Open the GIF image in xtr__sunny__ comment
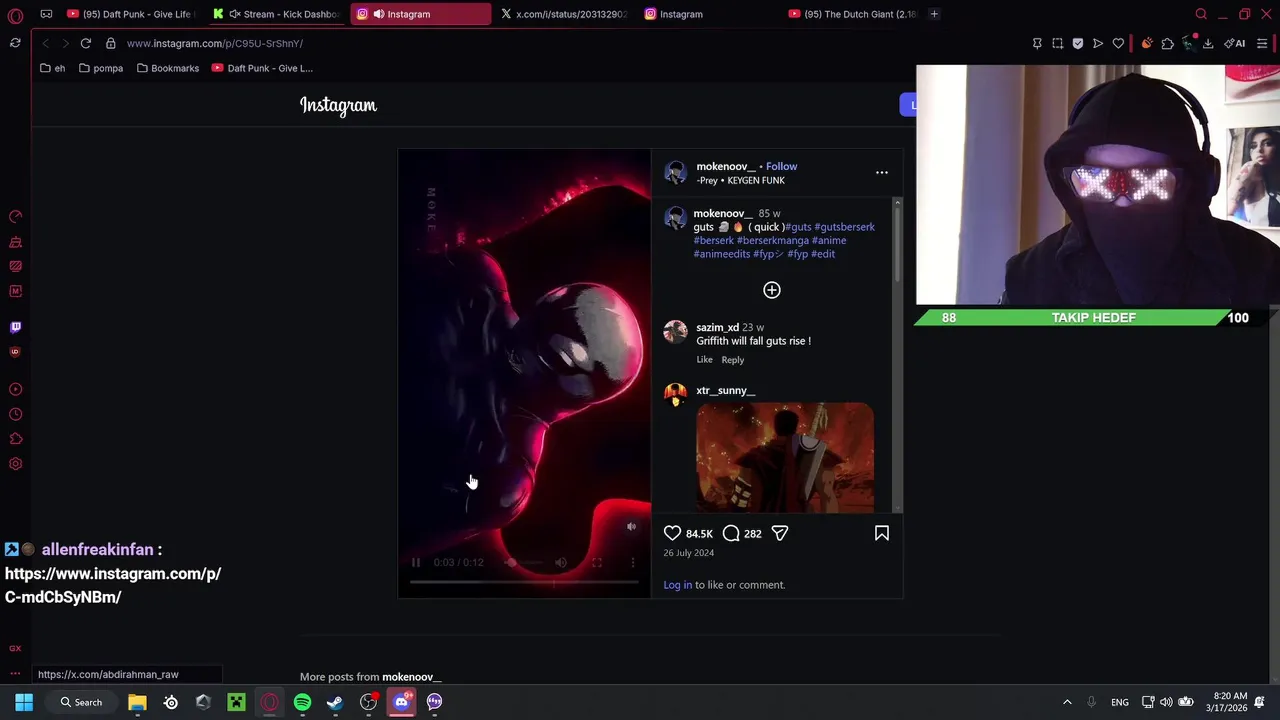This screenshot has width=1280, height=720. pos(784,458)
